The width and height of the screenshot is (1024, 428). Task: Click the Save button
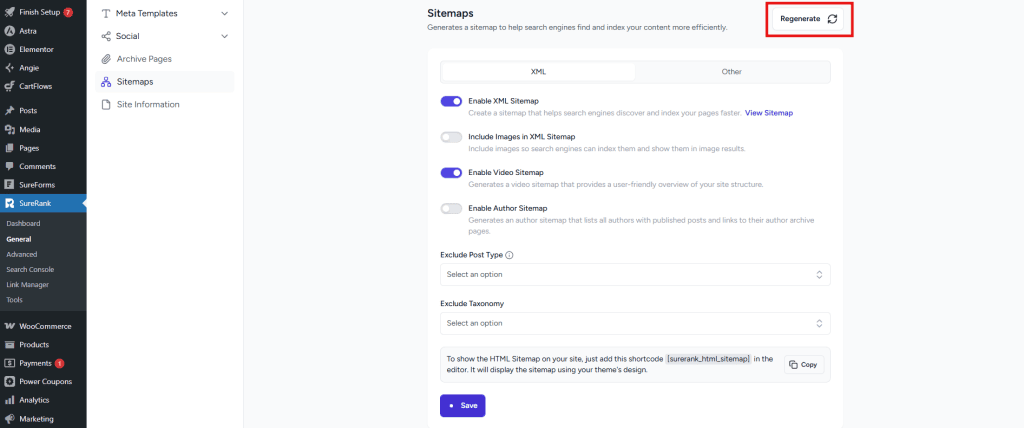(462, 405)
